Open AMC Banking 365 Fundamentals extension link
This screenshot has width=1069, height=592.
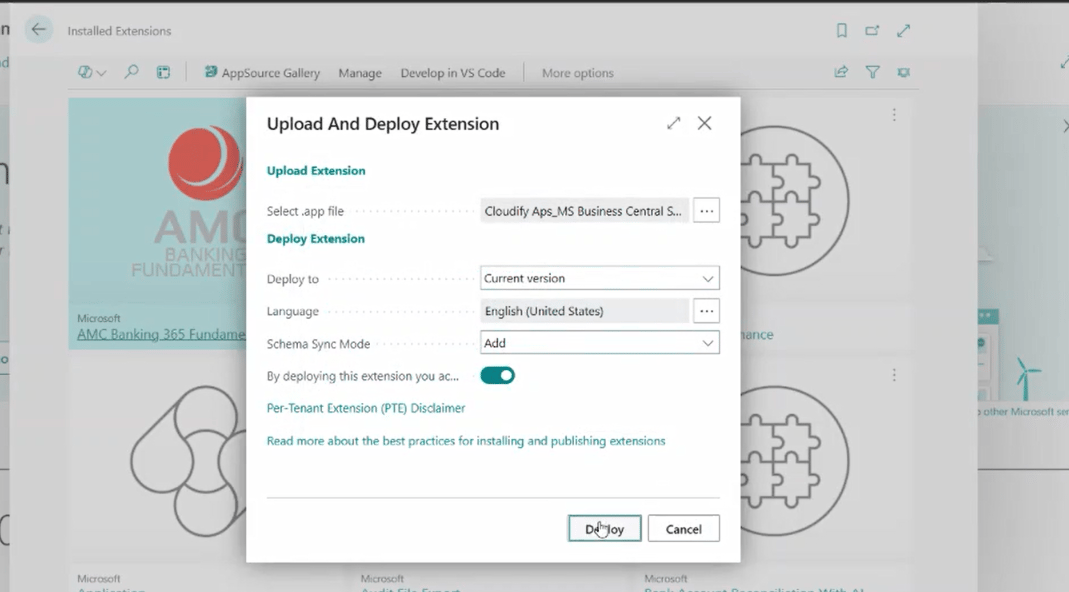(161, 334)
